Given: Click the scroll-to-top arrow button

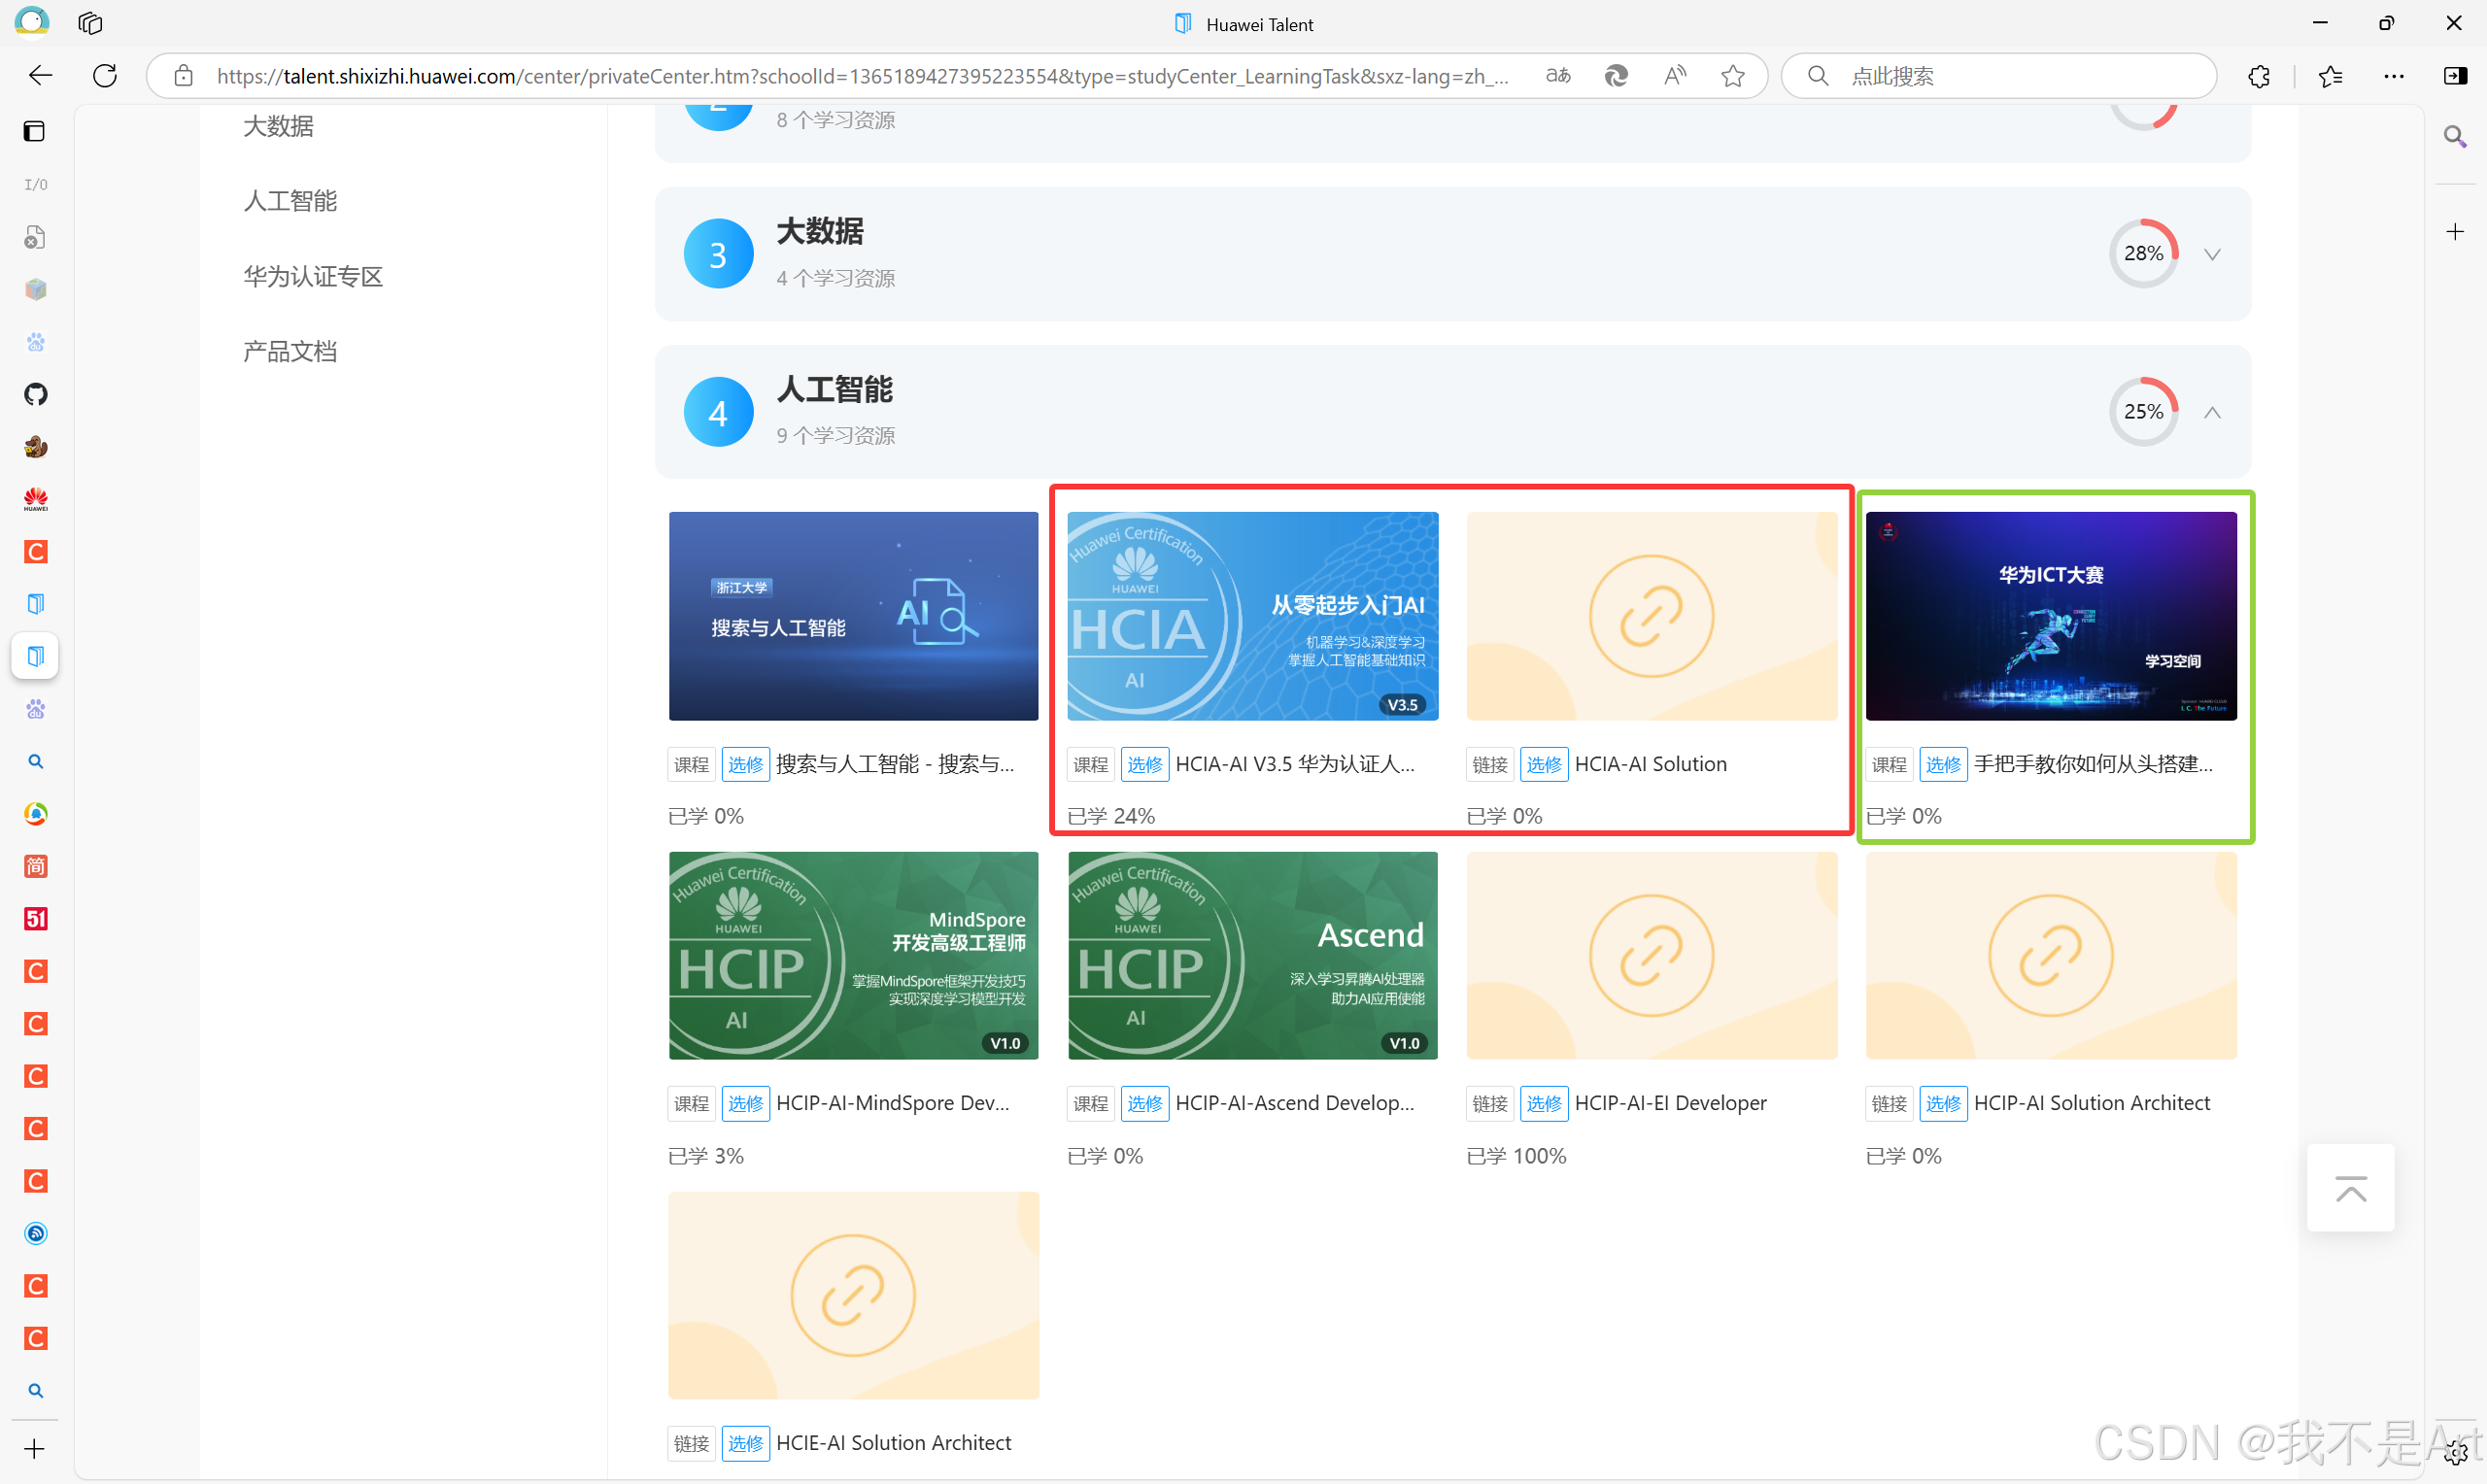Looking at the screenshot, I should coord(2350,1188).
